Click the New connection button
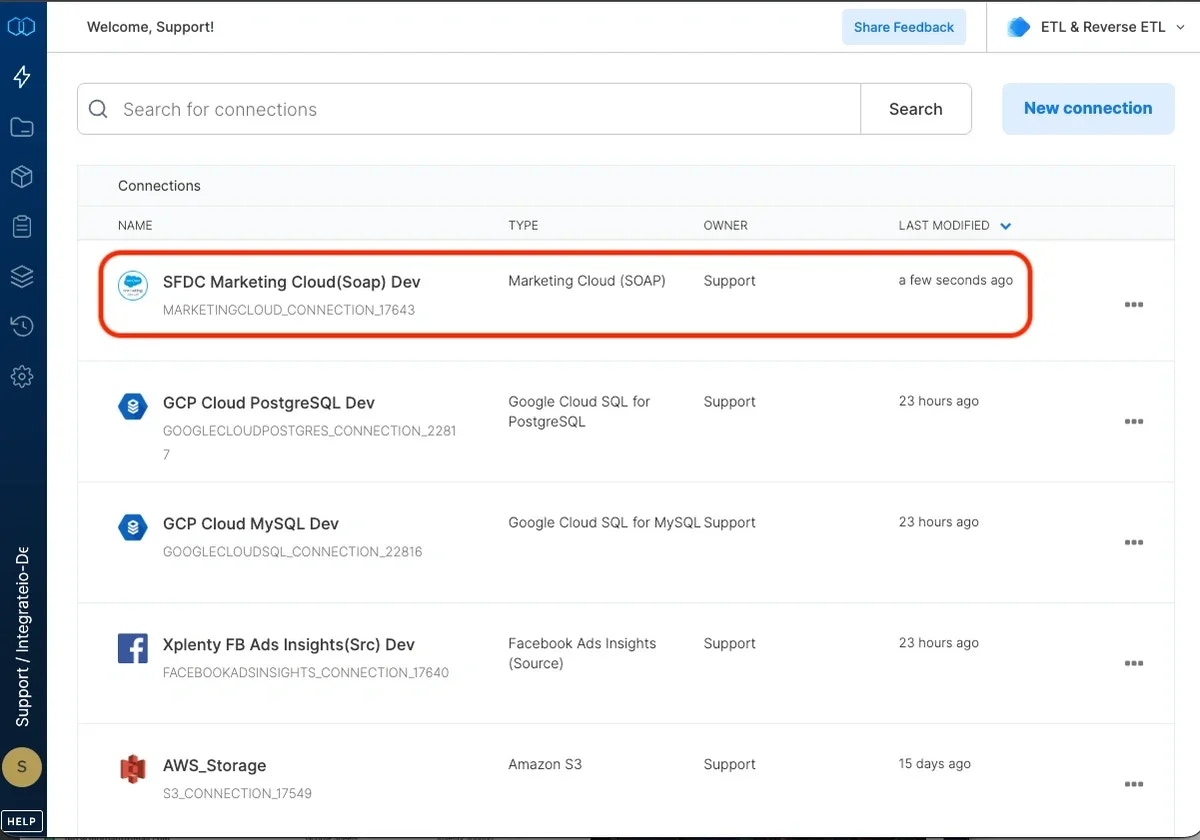Screen dimensions: 1200x840 pyautogui.click(x=1088, y=108)
